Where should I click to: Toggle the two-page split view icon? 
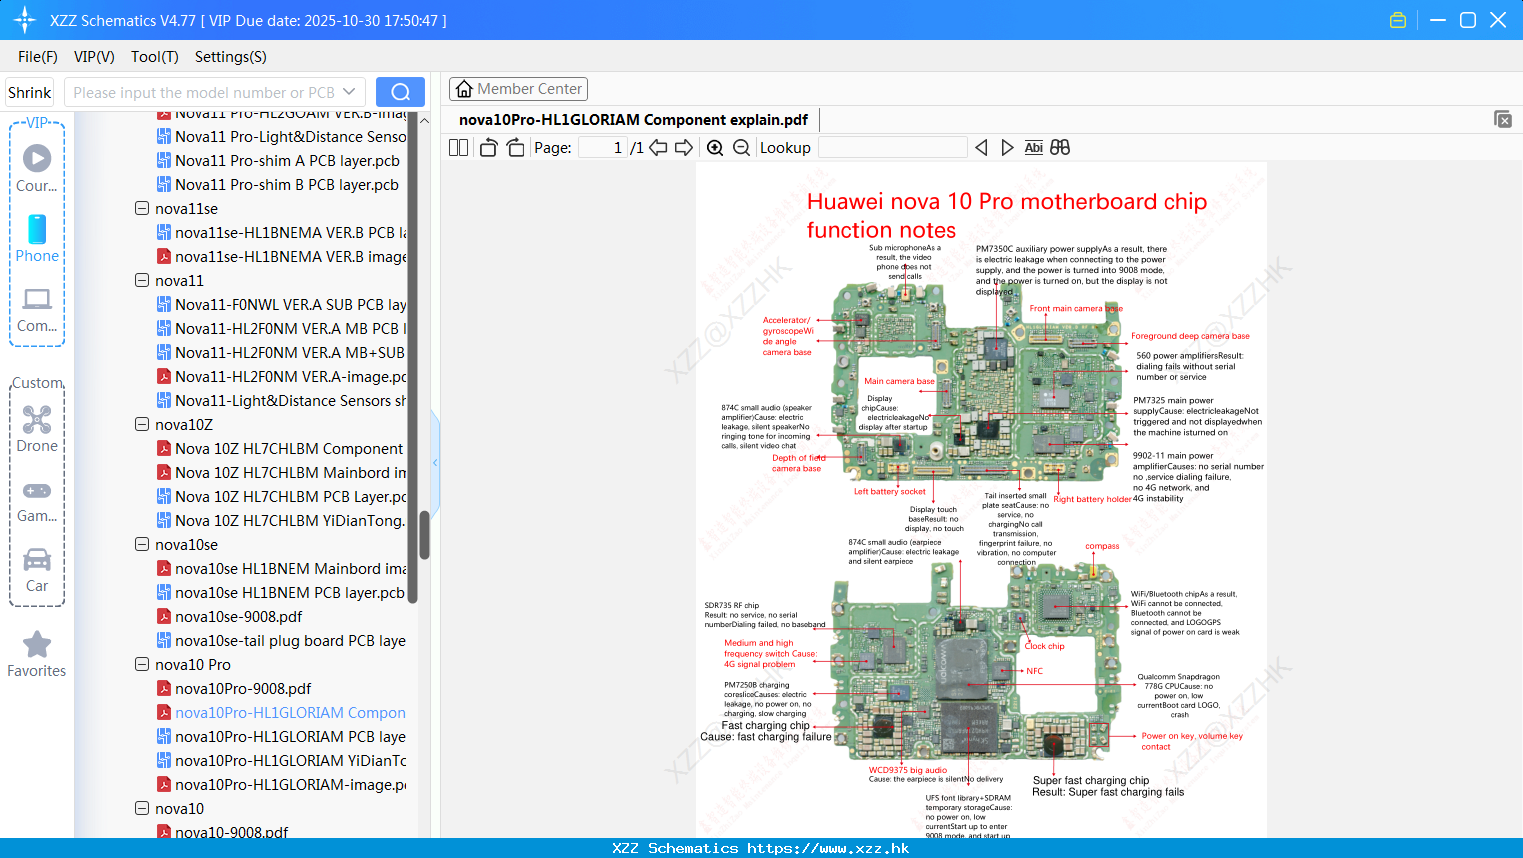458,148
